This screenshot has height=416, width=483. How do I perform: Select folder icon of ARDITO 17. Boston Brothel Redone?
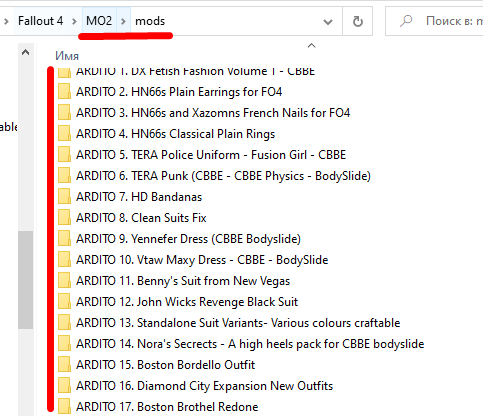pyautogui.click(x=64, y=407)
